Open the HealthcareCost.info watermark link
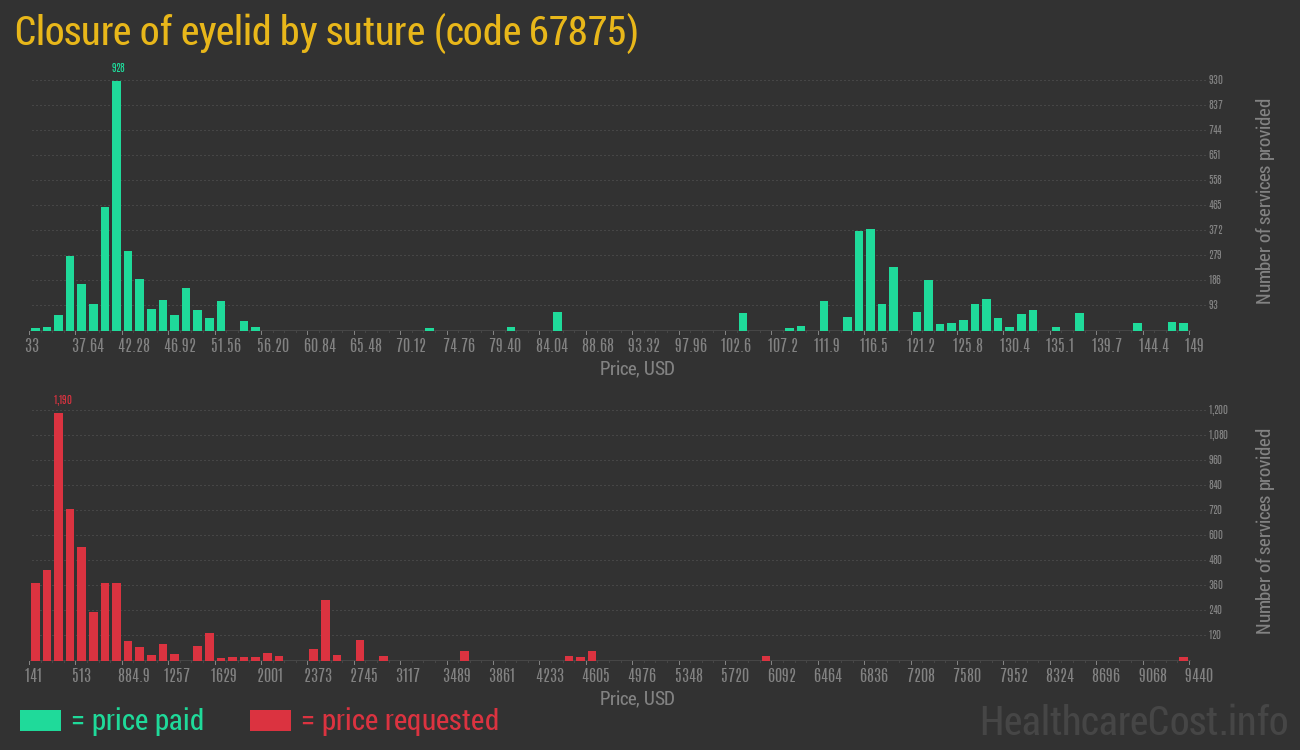Screen dimensions: 1300x750 1133,720
